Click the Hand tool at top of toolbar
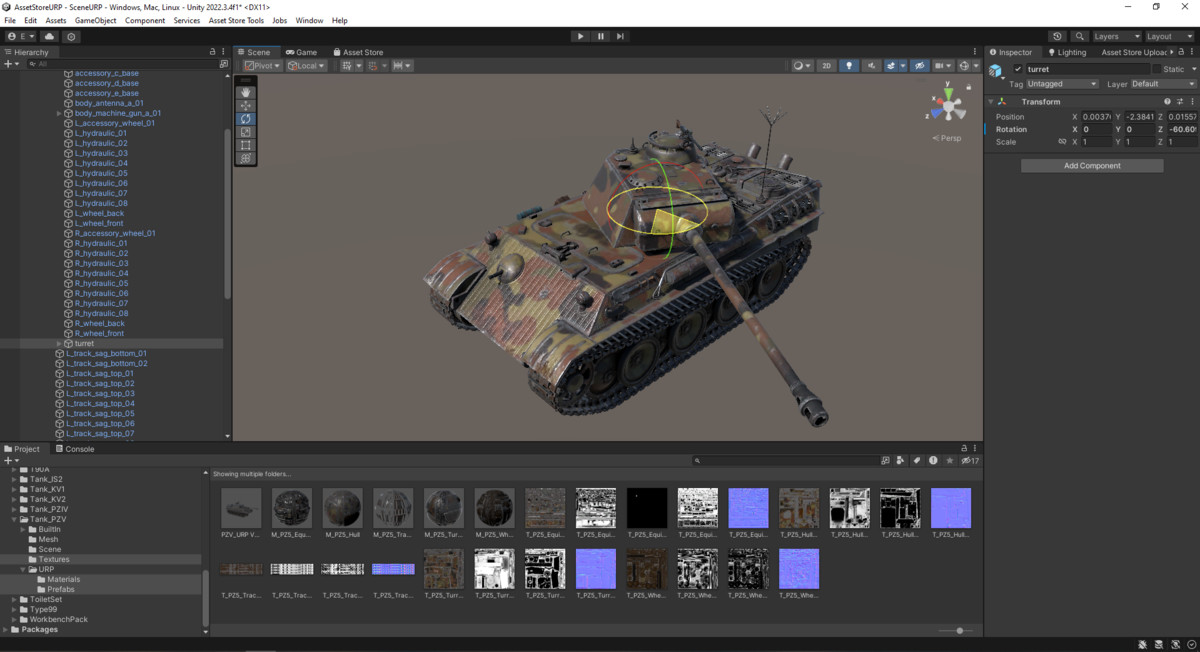 click(245, 92)
